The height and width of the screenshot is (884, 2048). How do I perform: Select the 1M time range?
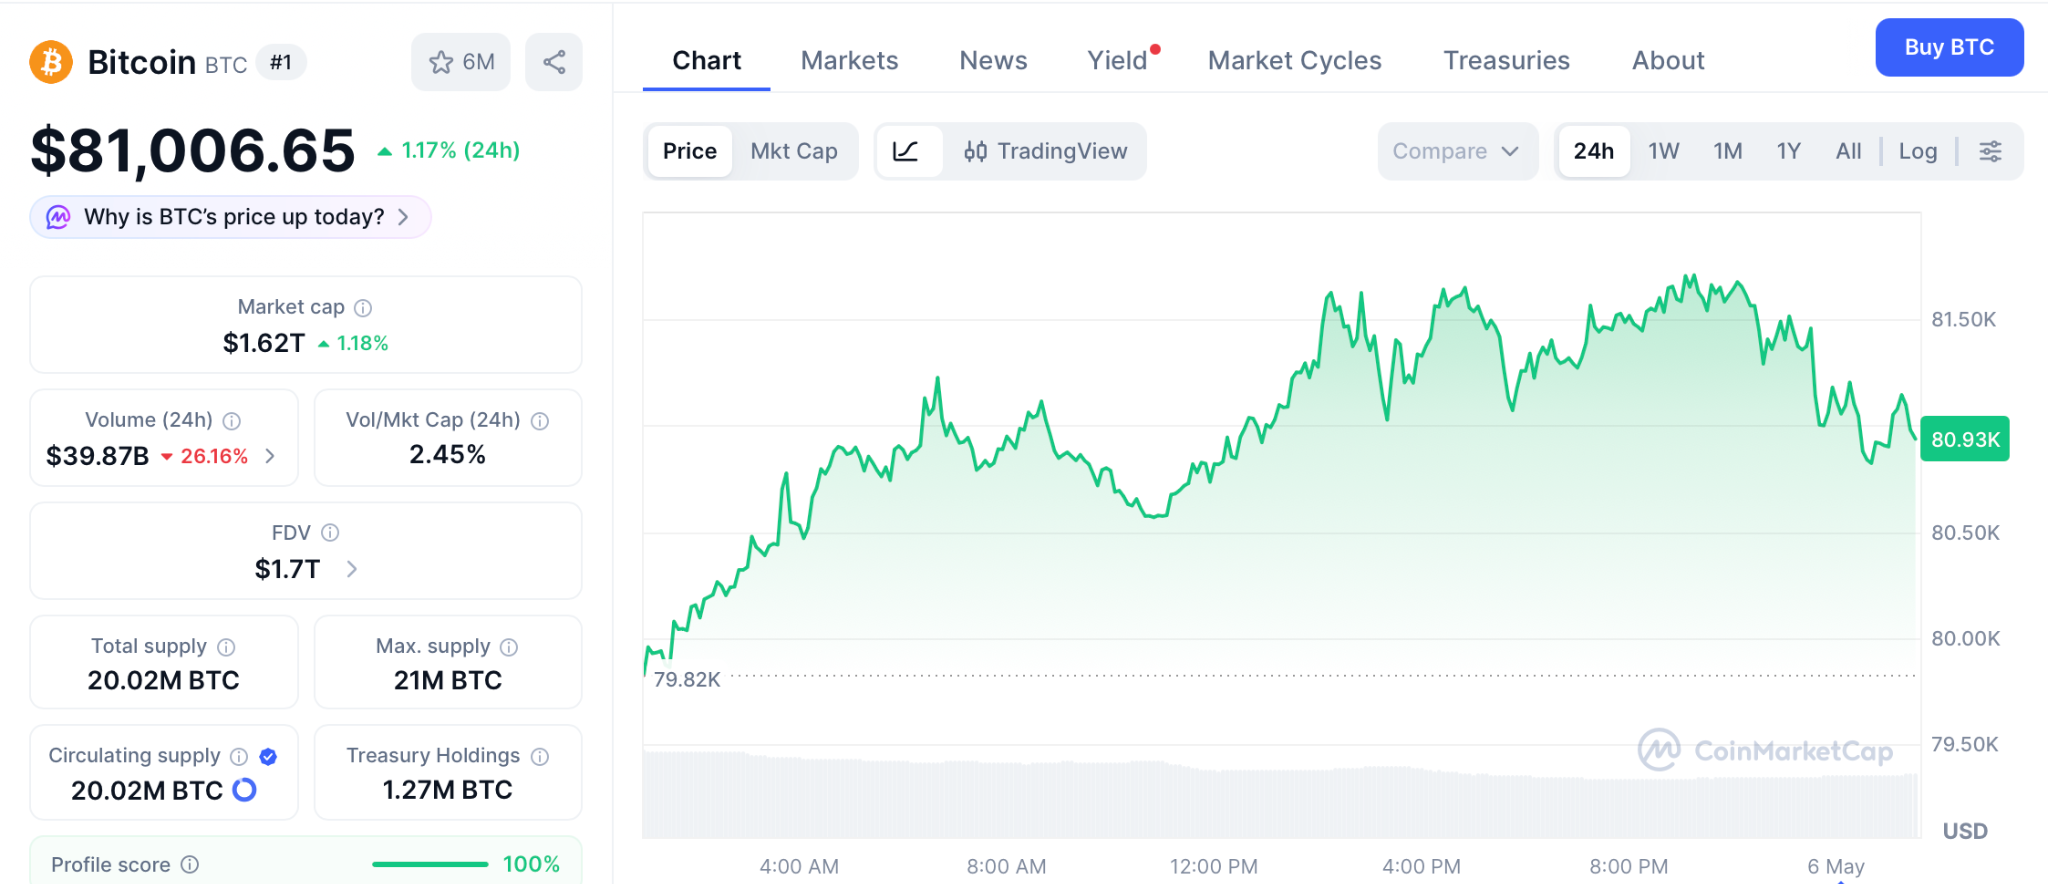(x=1728, y=151)
